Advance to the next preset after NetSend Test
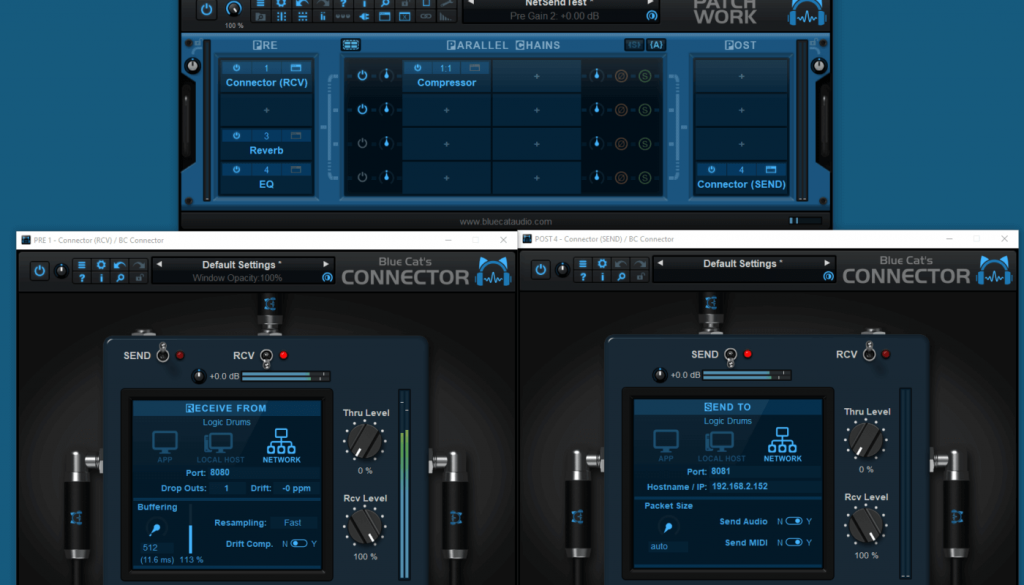 [648, 5]
